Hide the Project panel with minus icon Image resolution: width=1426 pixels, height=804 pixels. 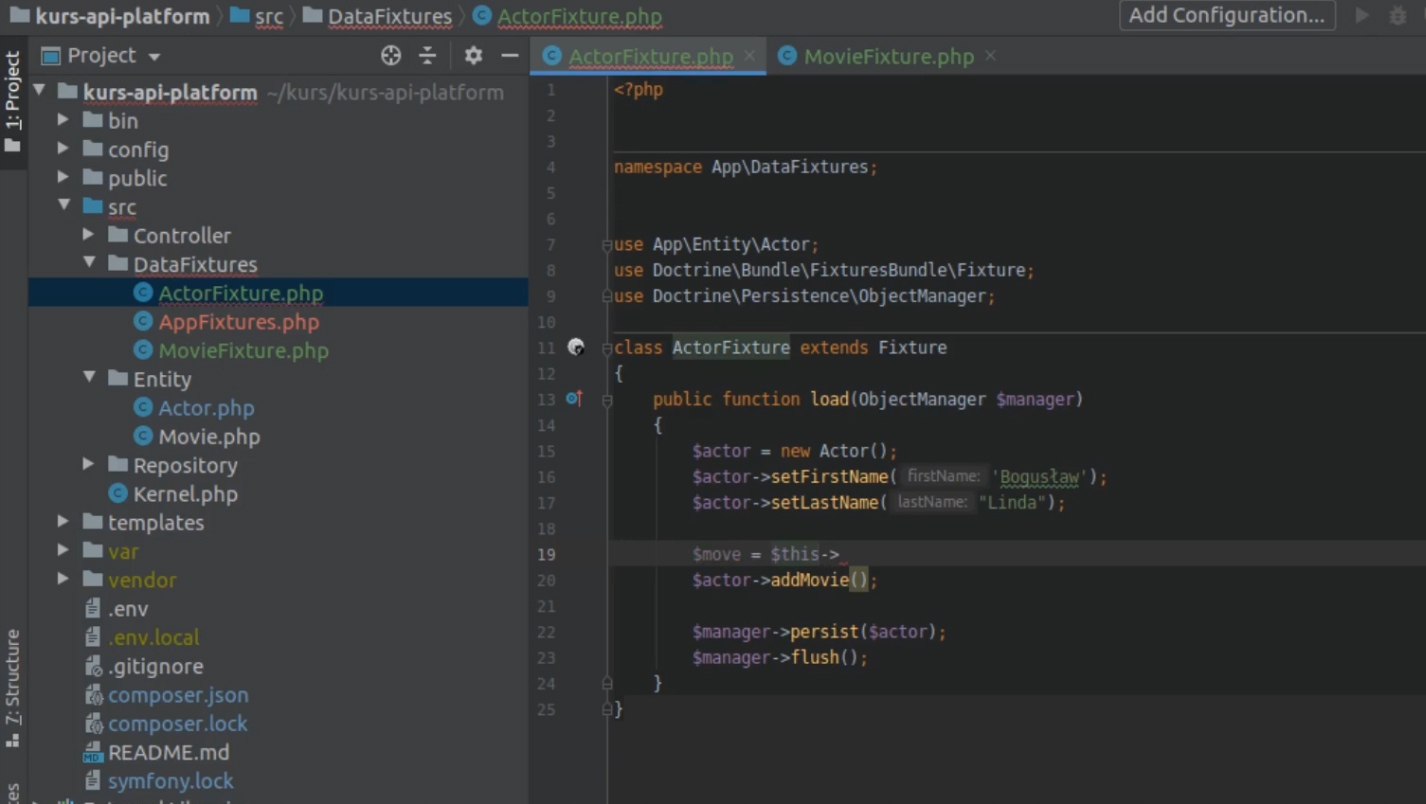pos(509,56)
